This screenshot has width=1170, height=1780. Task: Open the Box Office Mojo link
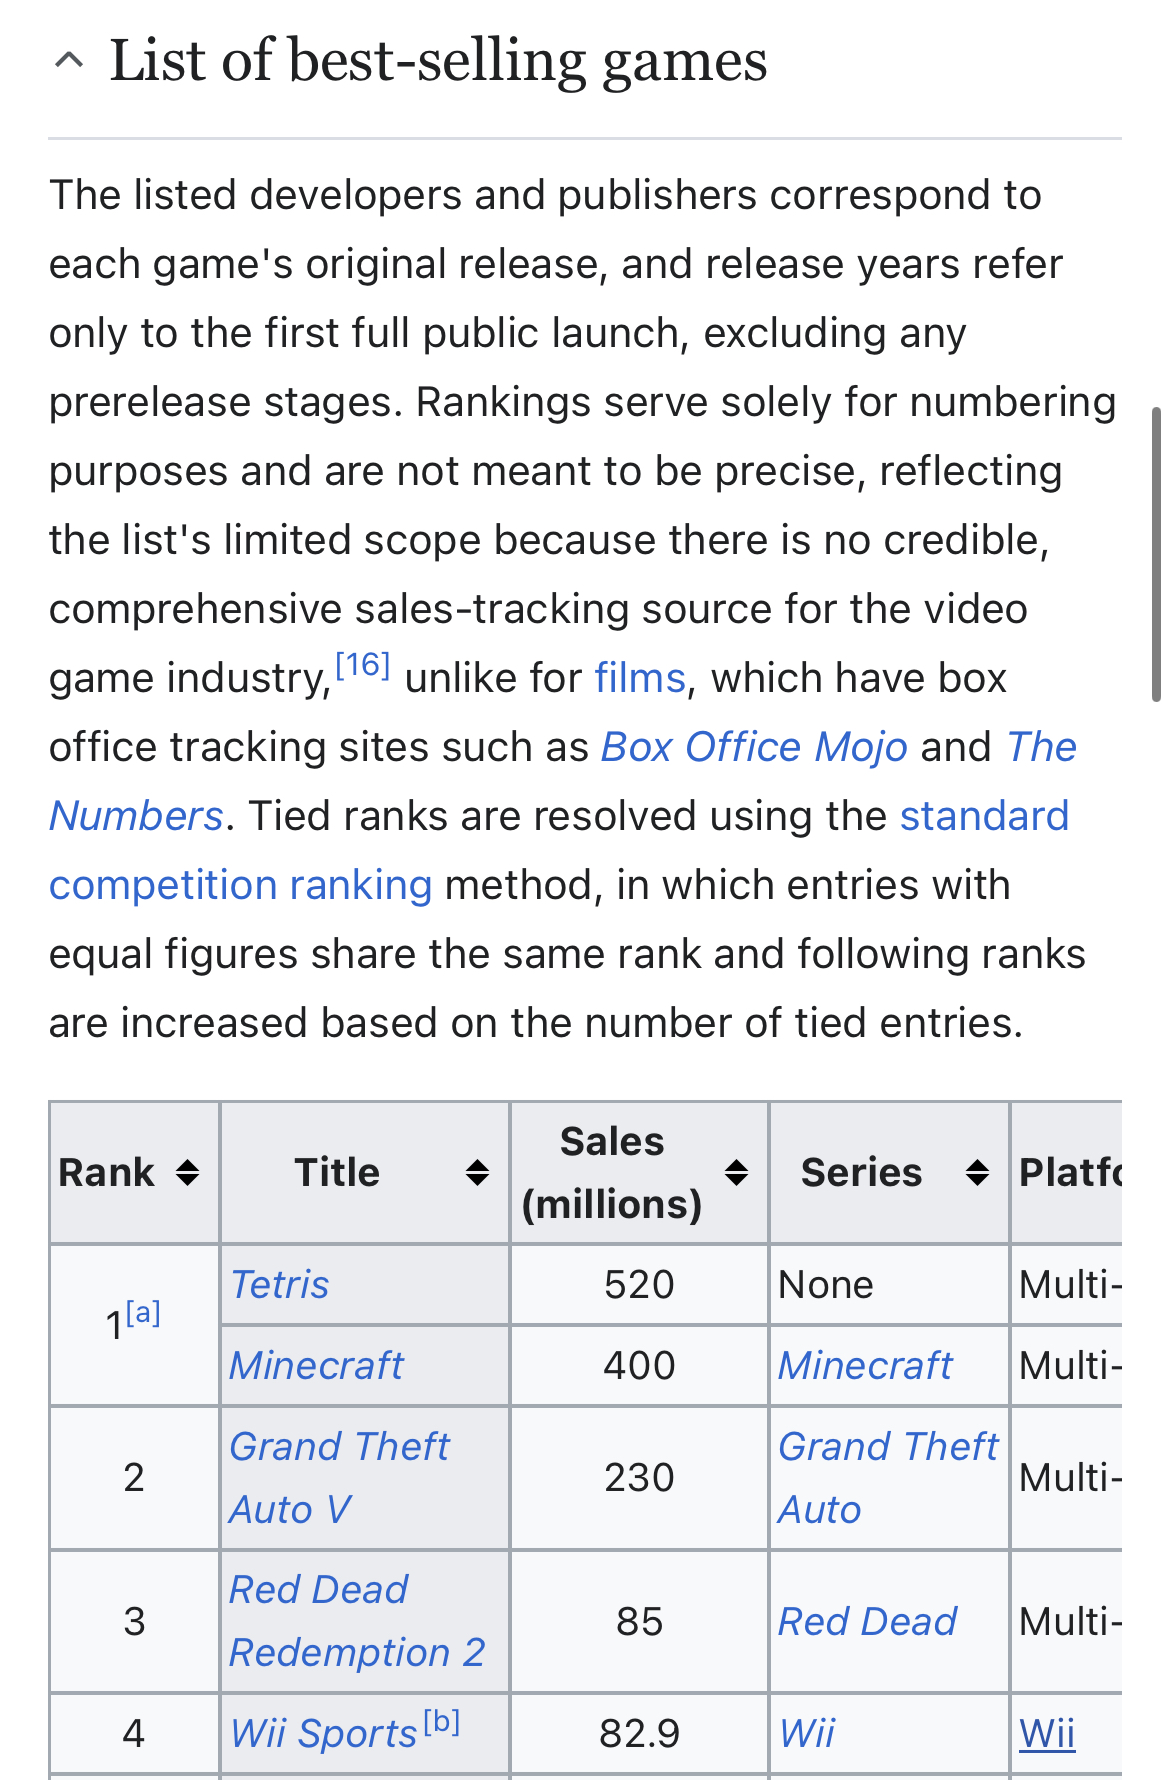click(754, 747)
